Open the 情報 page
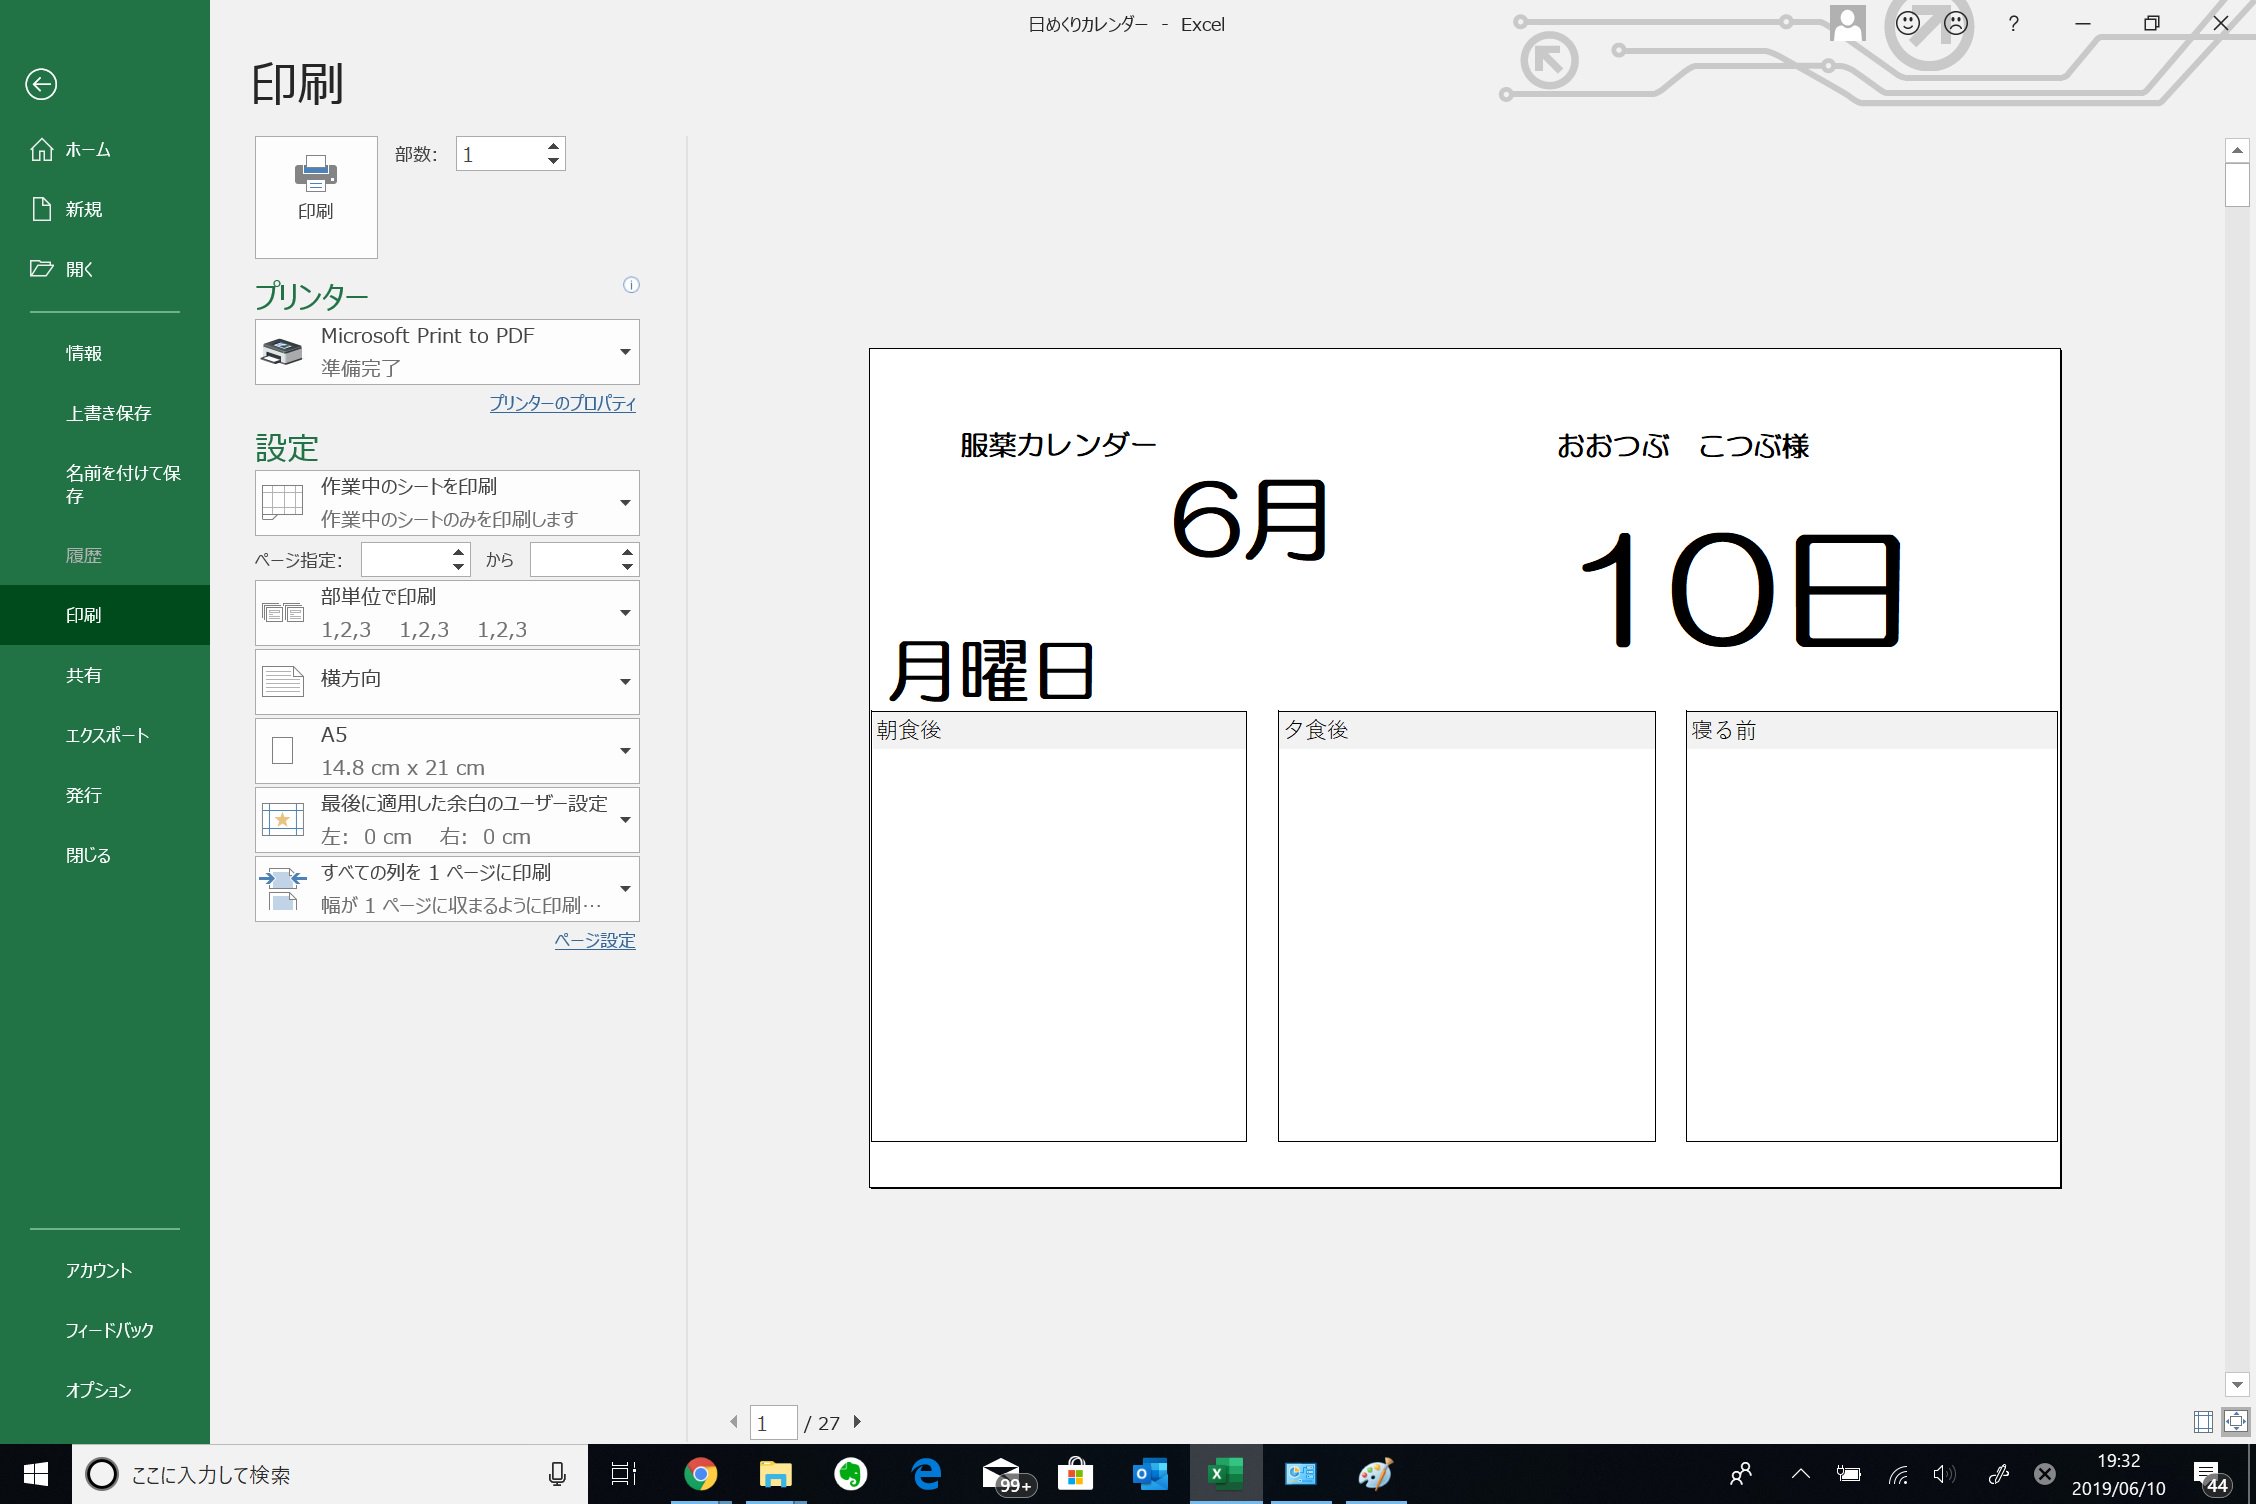 [x=105, y=353]
